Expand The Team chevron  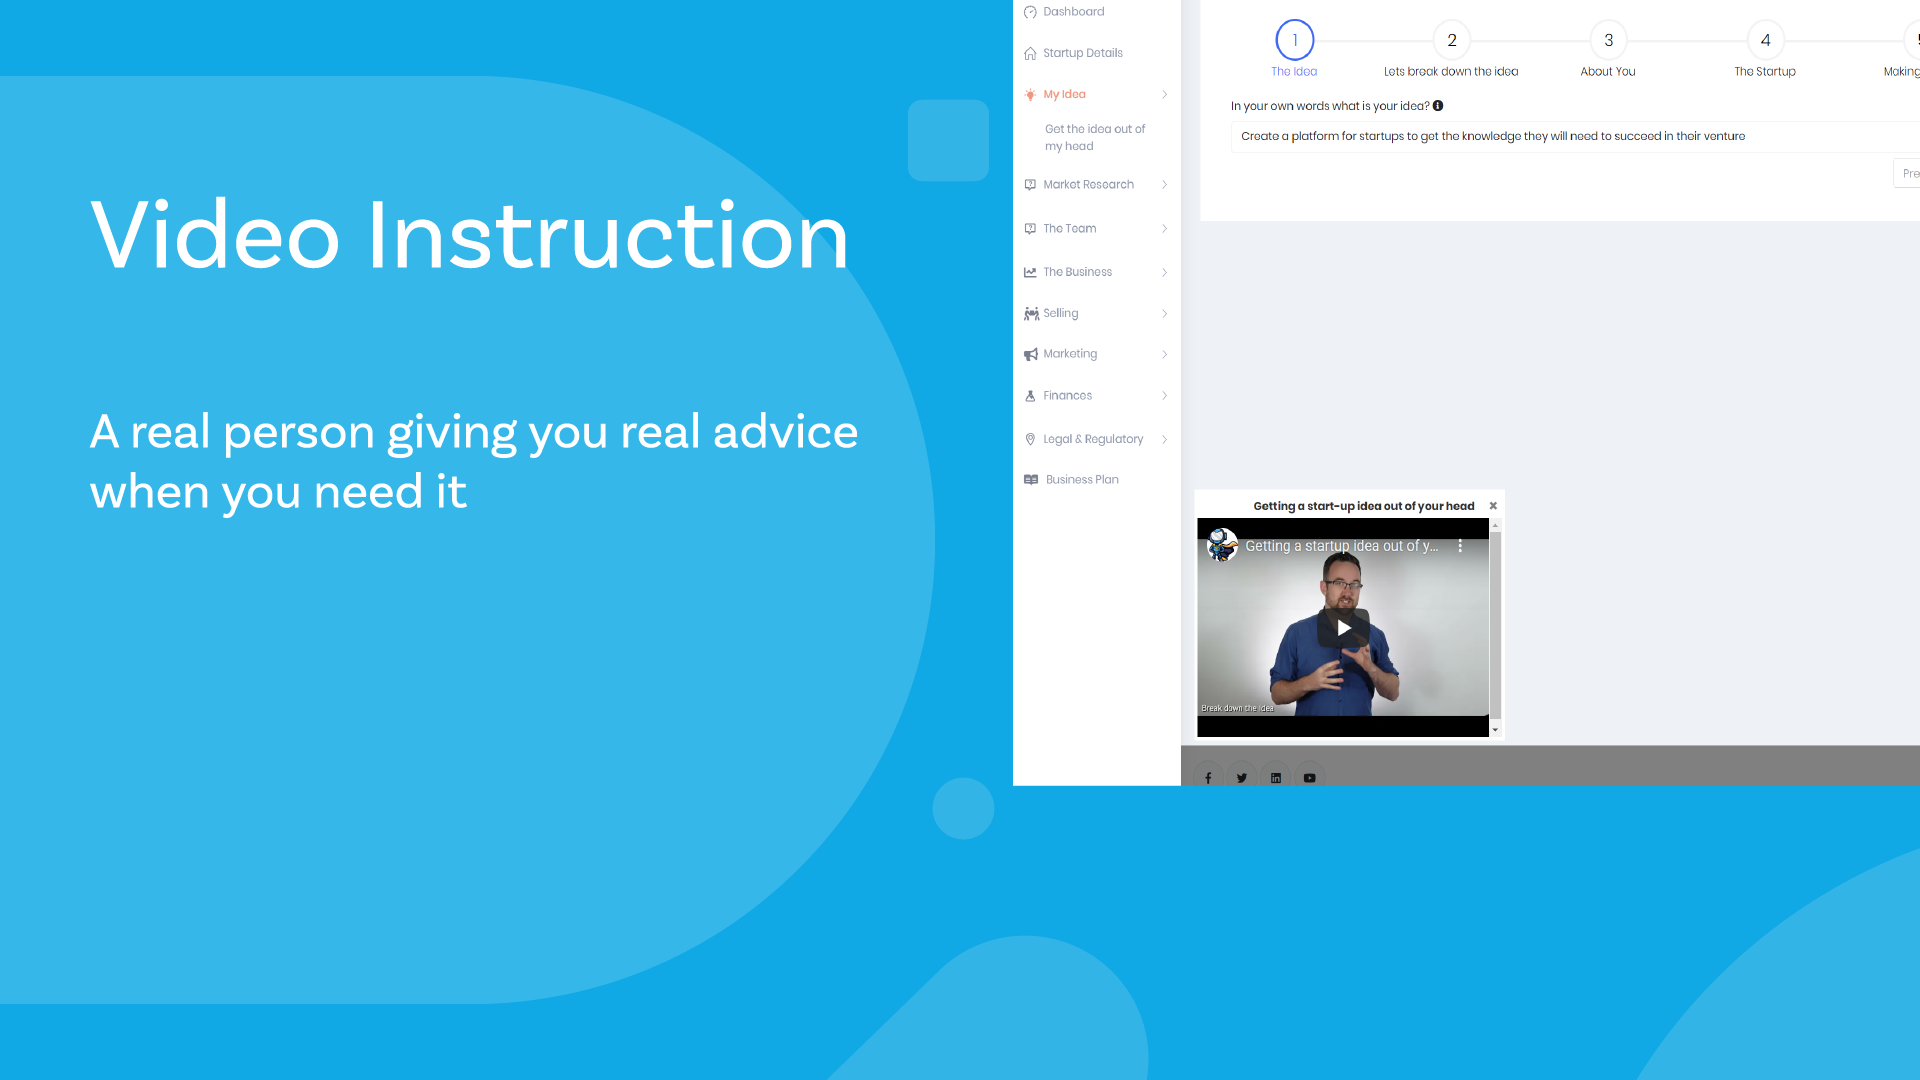point(1165,229)
